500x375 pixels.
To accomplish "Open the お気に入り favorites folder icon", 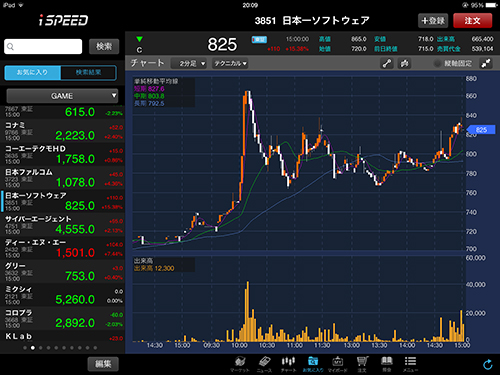I will click(x=313, y=364).
